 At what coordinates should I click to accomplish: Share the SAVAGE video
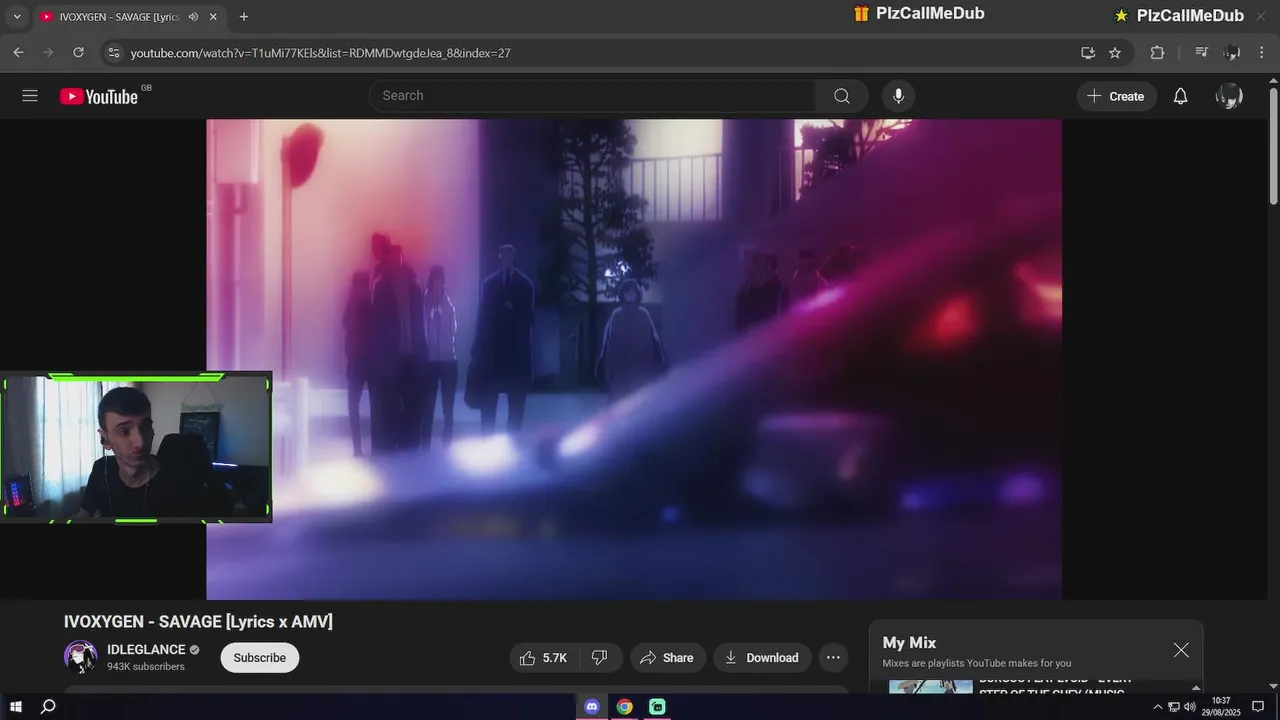click(667, 657)
